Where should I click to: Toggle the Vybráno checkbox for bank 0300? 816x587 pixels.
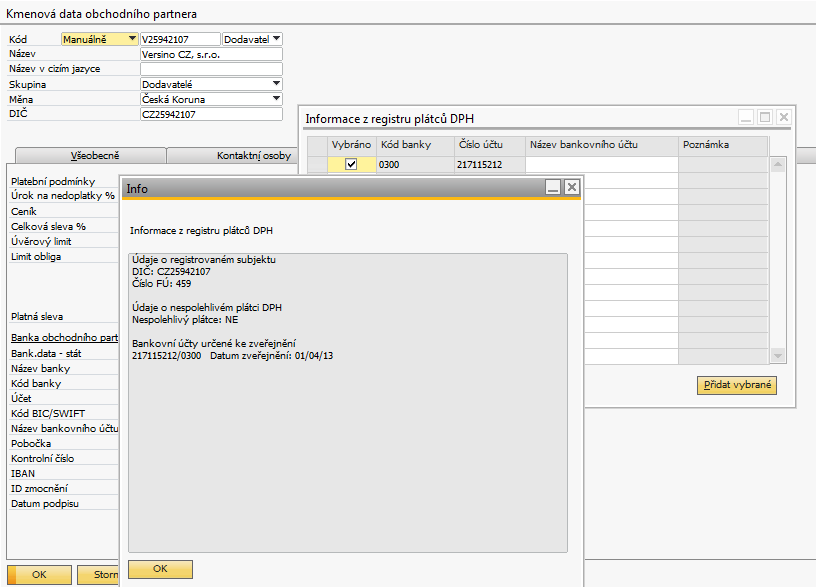click(351, 165)
